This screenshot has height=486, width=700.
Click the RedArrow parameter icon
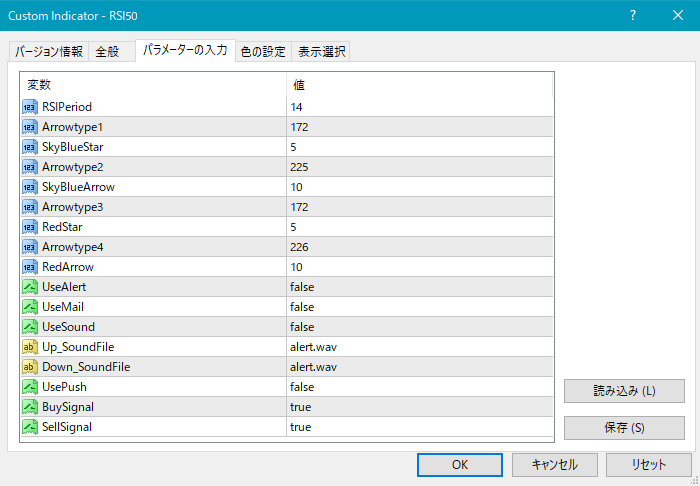tap(29, 267)
